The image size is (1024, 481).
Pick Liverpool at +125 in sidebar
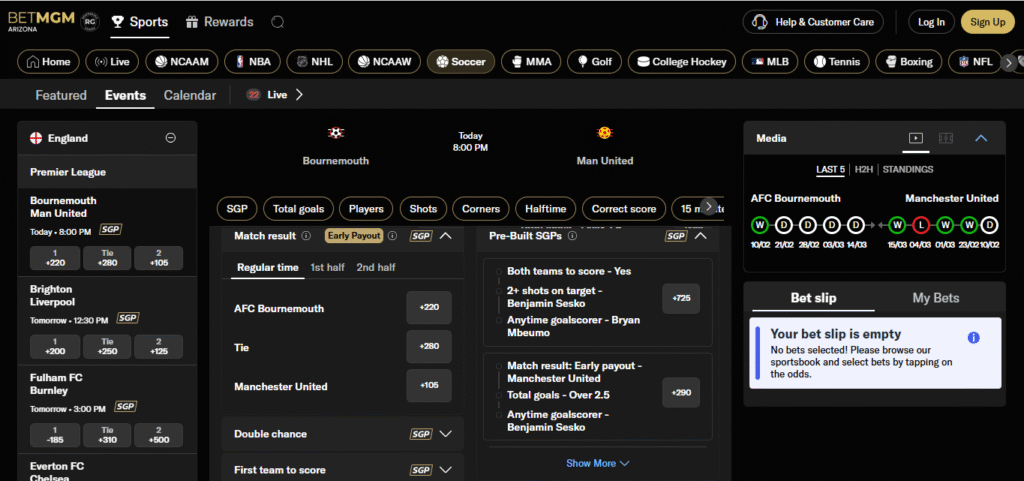click(x=159, y=347)
